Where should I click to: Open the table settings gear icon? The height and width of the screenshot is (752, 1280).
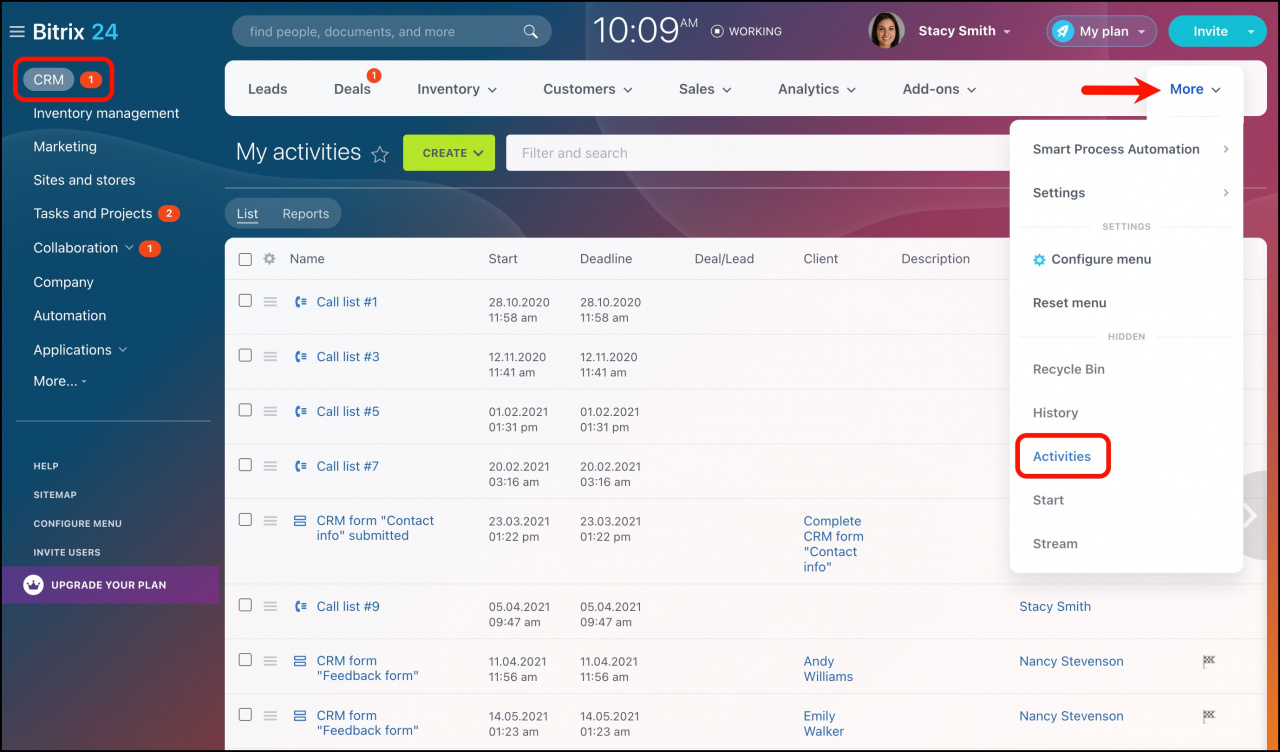[269, 259]
